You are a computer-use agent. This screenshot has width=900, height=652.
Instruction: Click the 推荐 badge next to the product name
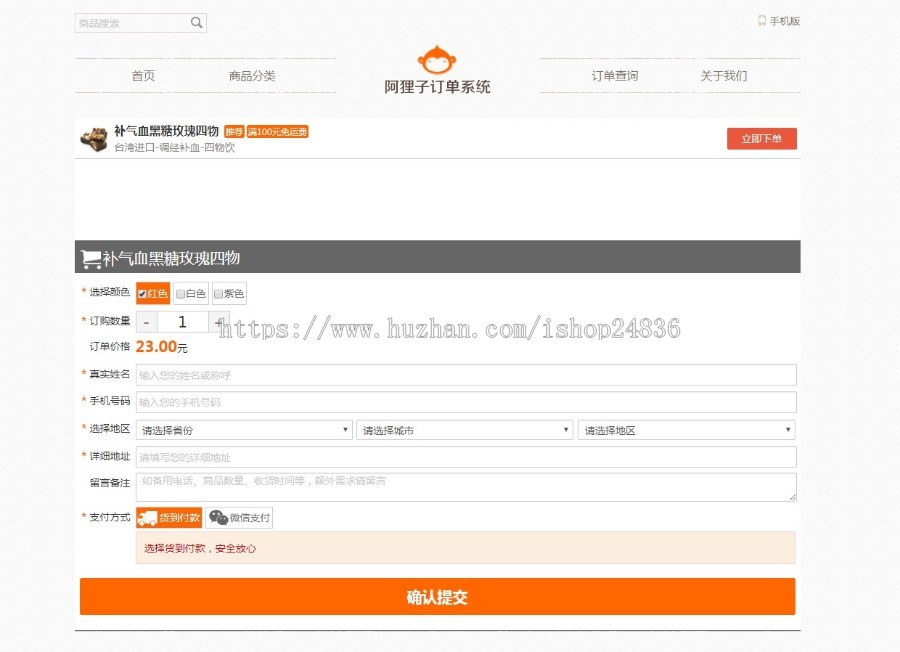click(x=231, y=131)
